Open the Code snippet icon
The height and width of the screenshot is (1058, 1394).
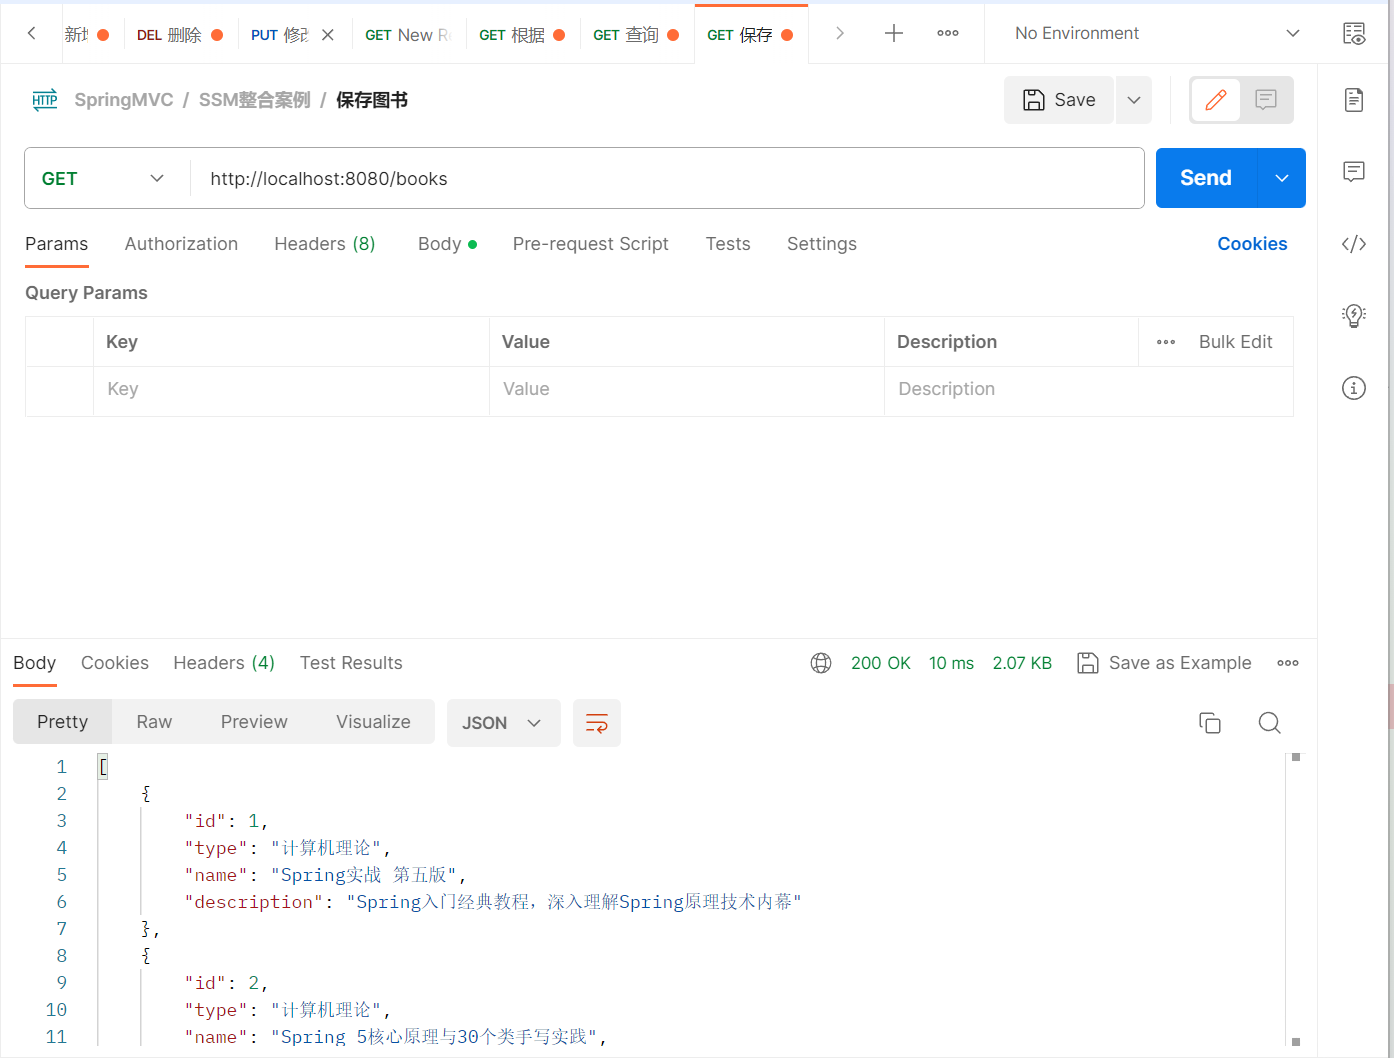point(1354,244)
